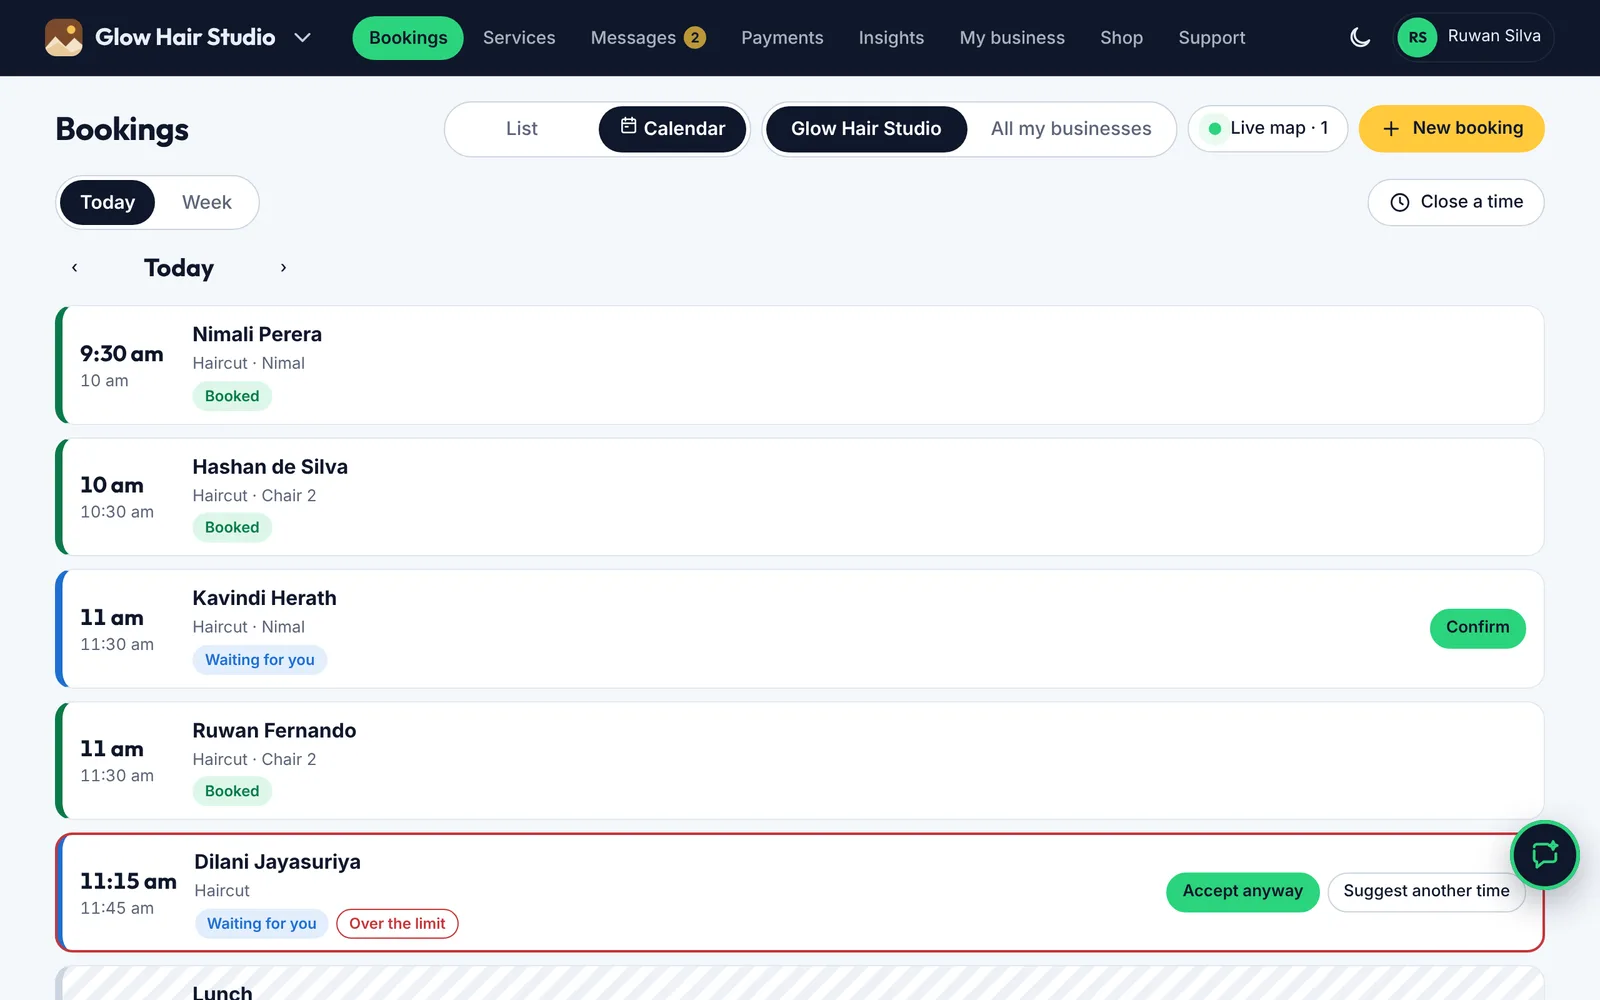Open Nimali Perera's booking name

tap(257, 335)
